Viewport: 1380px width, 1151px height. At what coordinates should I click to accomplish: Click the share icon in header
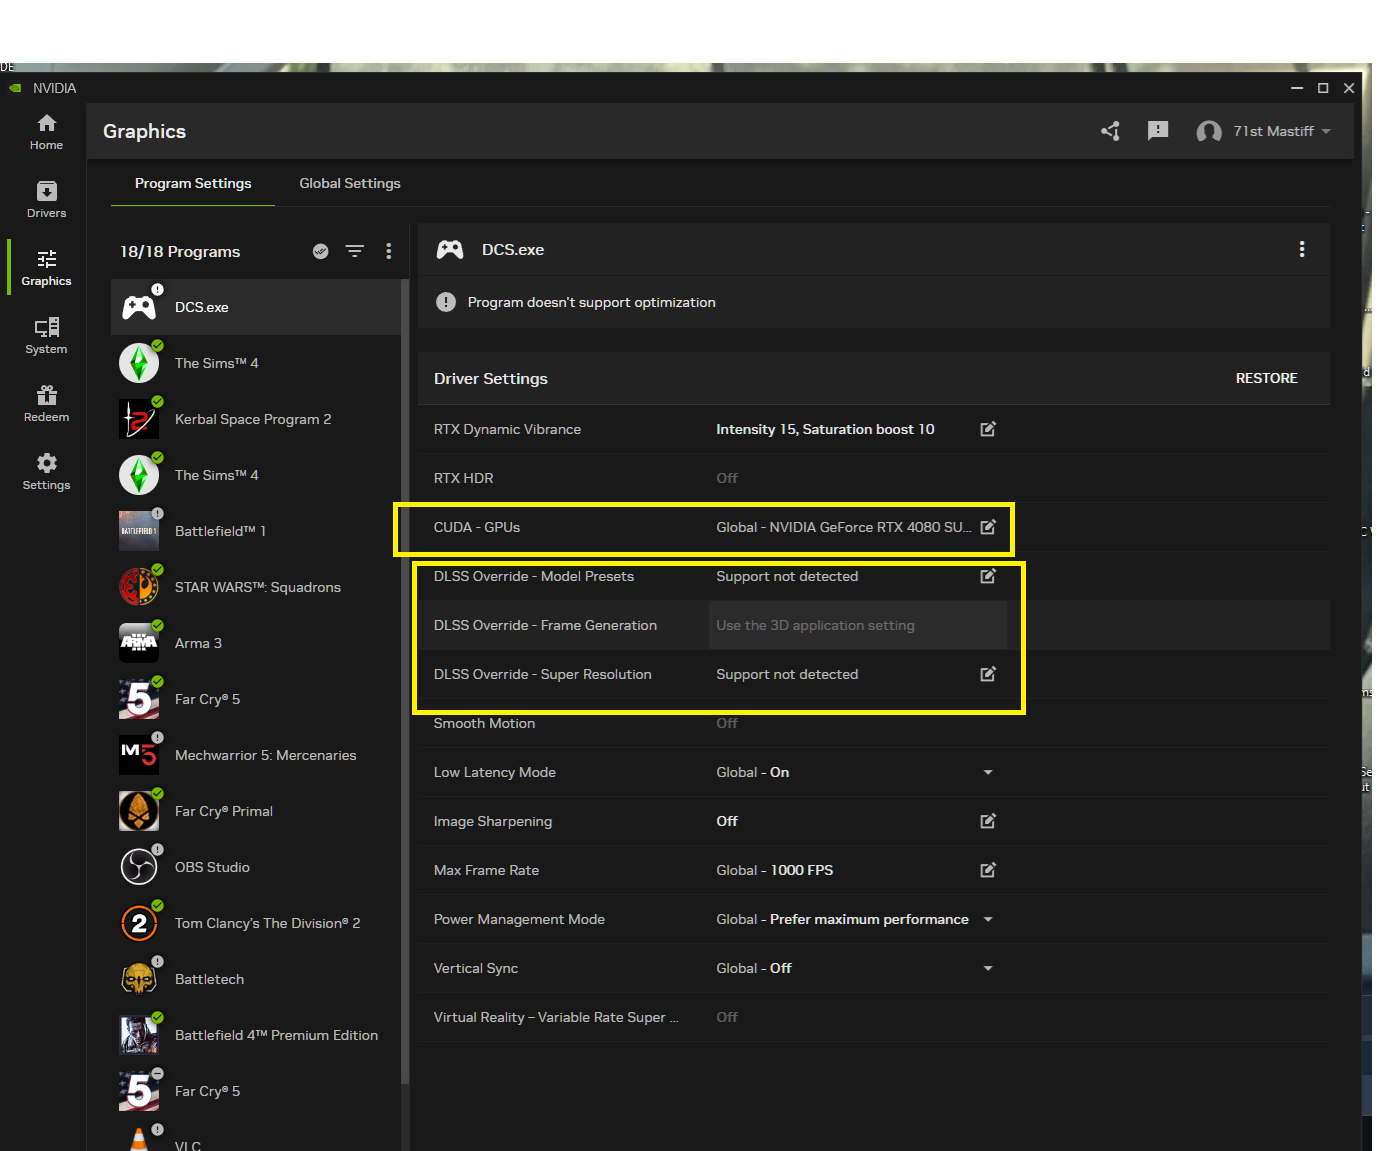pyautogui.click(x=1110, y=131)
